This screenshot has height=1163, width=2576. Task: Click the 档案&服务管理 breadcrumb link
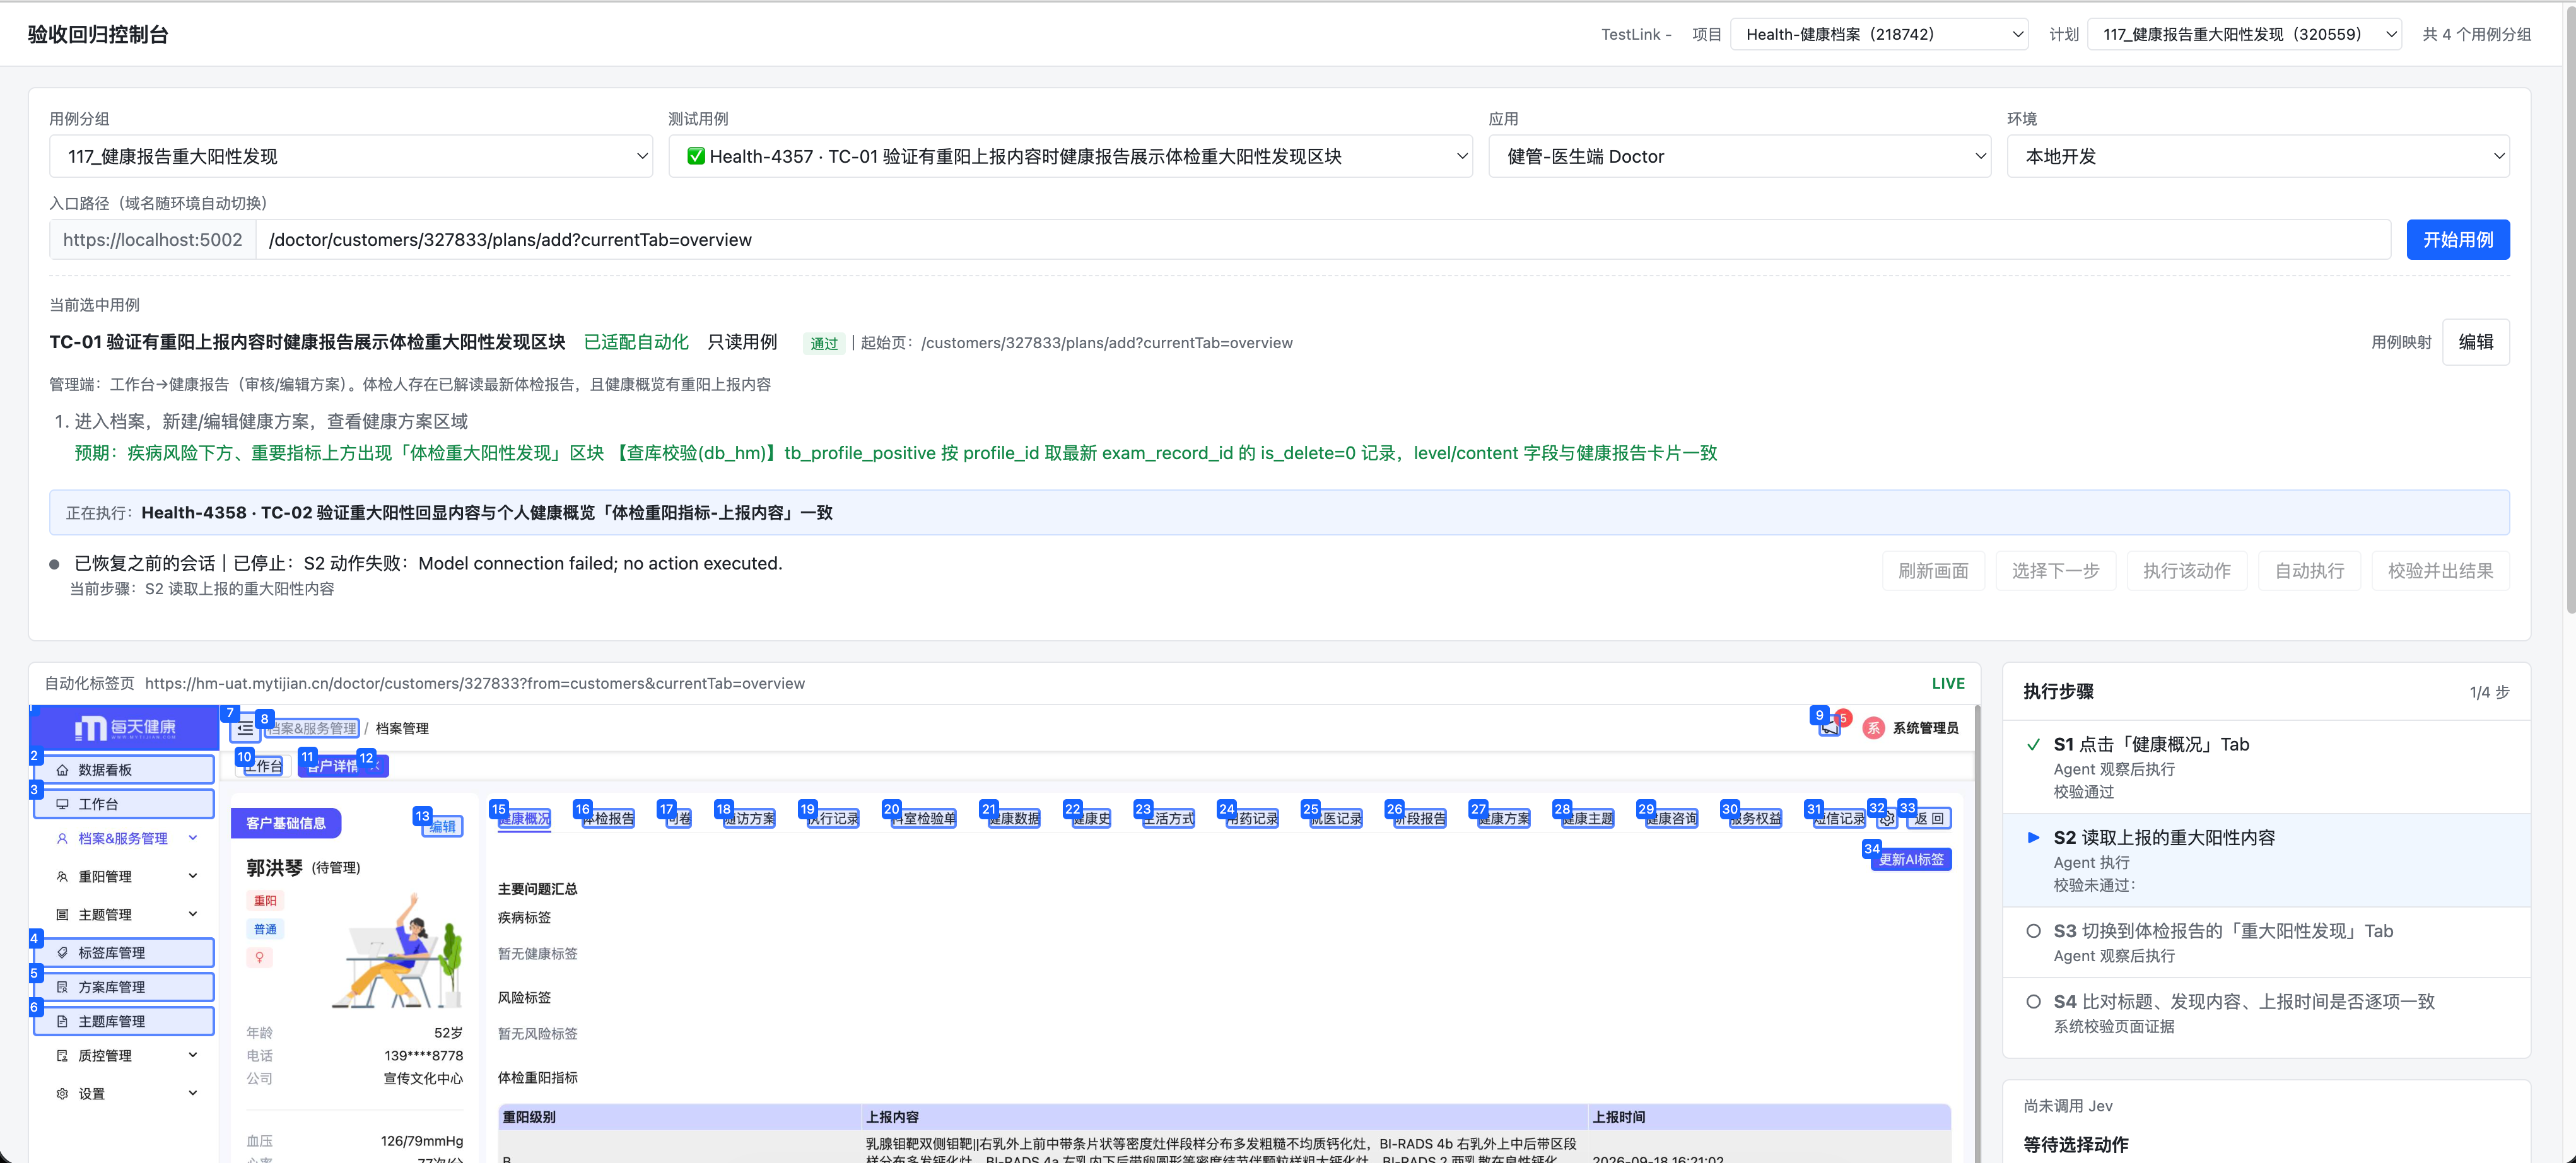tap(313, 729)
